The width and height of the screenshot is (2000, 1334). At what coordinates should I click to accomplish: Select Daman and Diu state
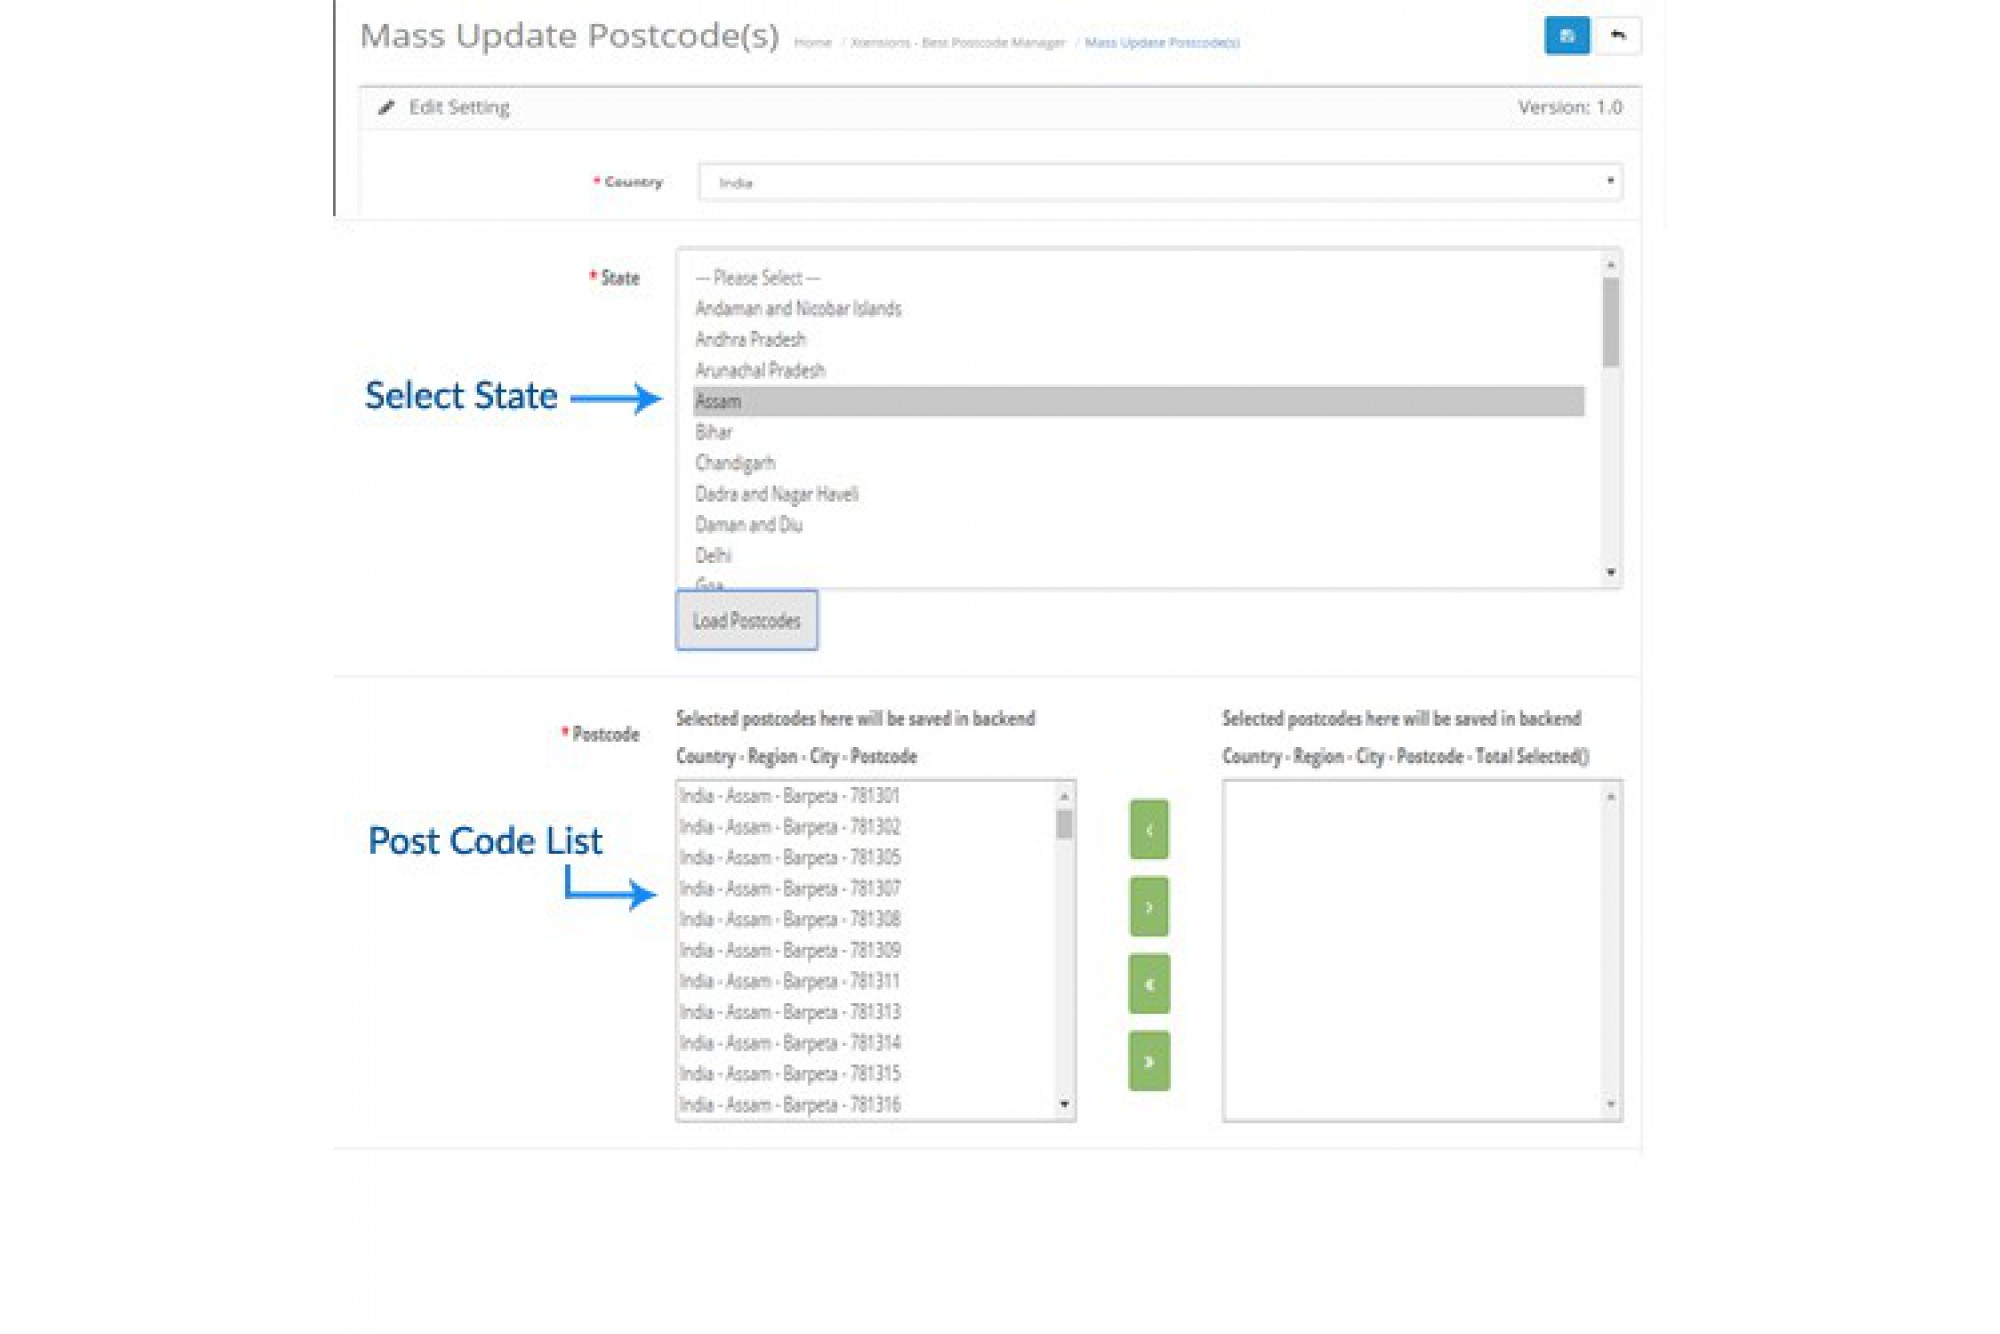(x=1139, y=525)
